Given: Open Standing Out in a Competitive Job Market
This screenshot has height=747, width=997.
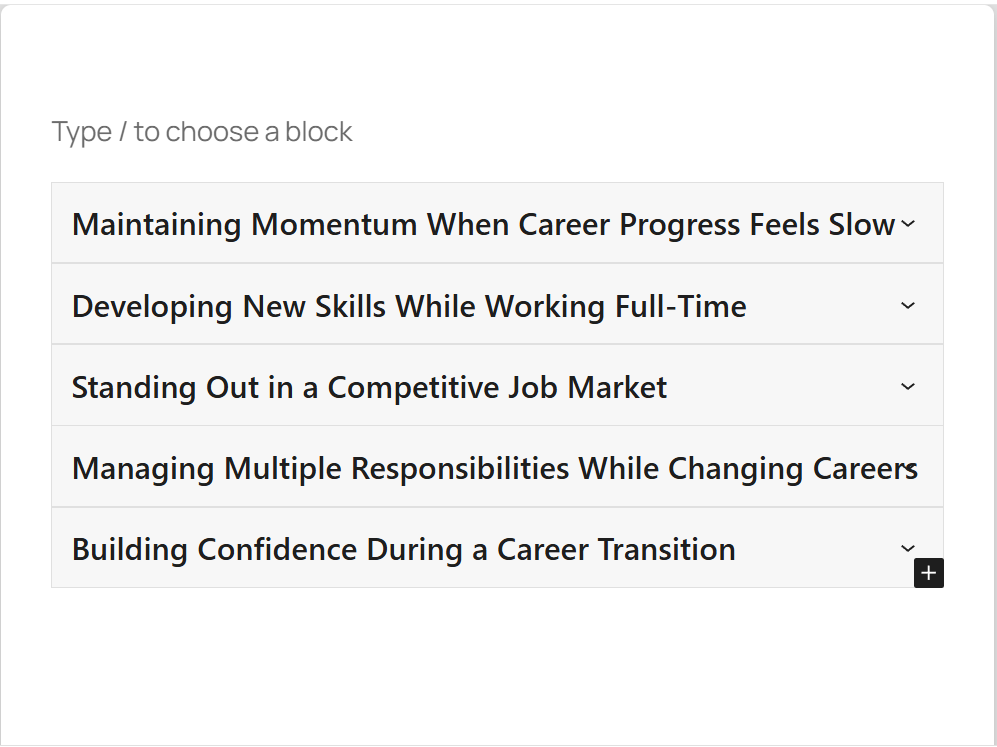Looking at the screenshot, I should pyautogui.click(x=369, y=387).
